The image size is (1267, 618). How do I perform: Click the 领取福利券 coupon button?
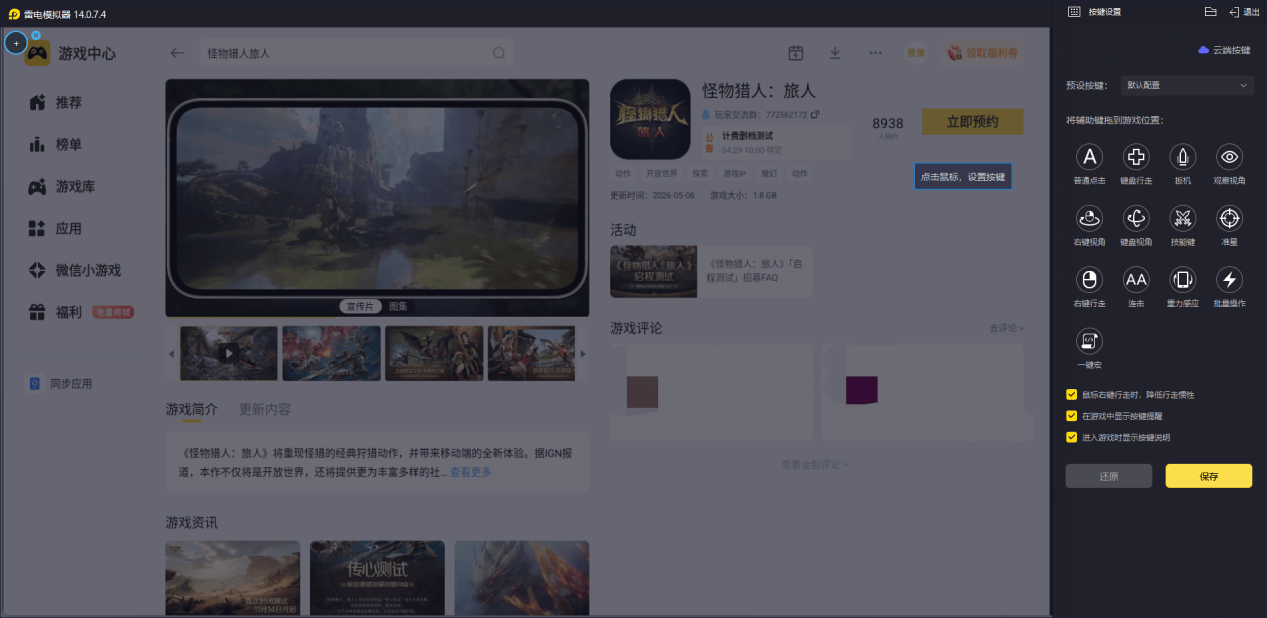click(984, 53)
